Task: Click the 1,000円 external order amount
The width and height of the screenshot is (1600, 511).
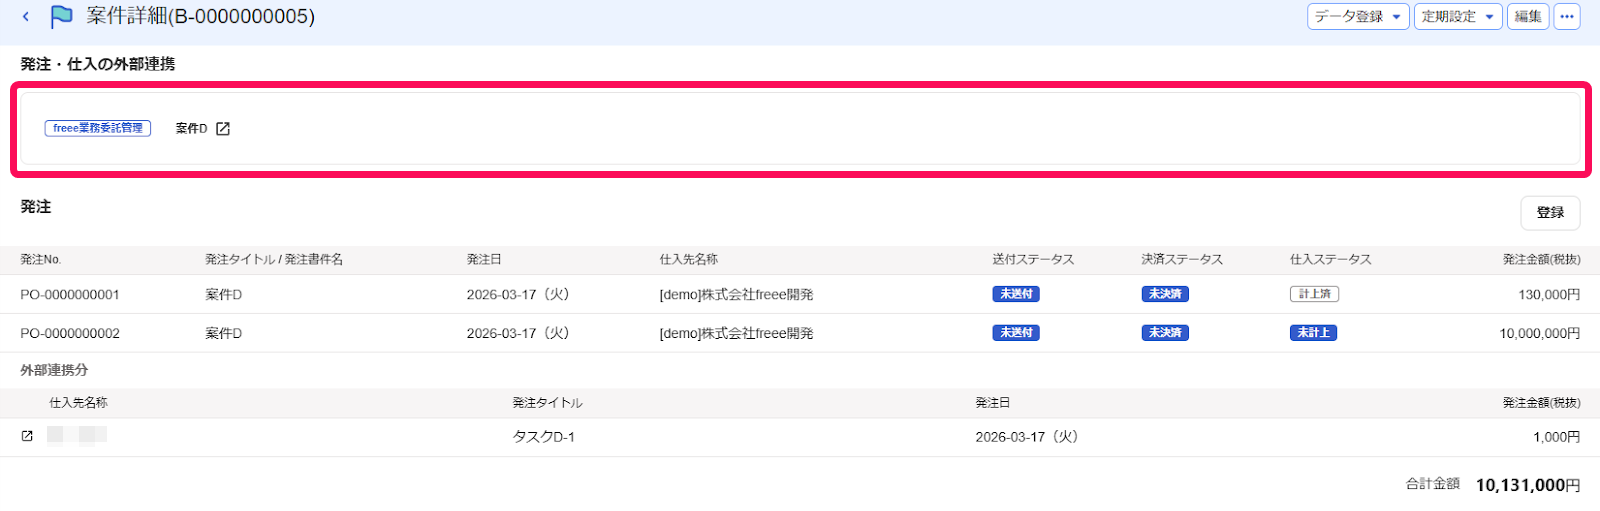Action: pos(1557,437)
